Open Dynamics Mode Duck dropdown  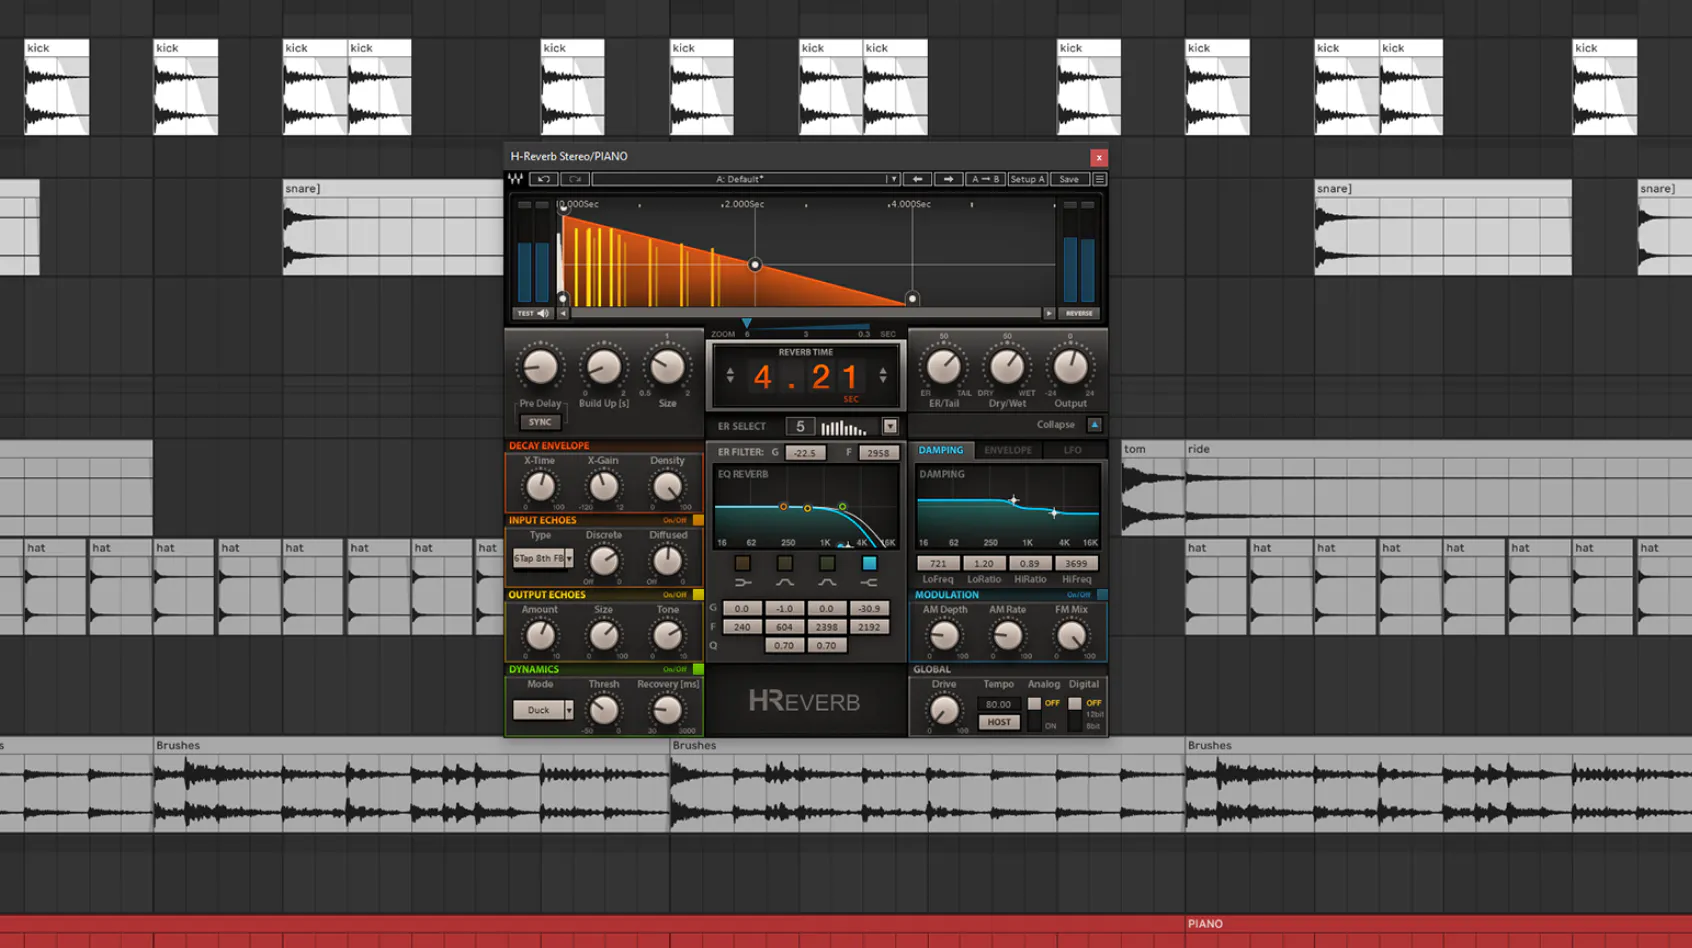pos(543,710)
